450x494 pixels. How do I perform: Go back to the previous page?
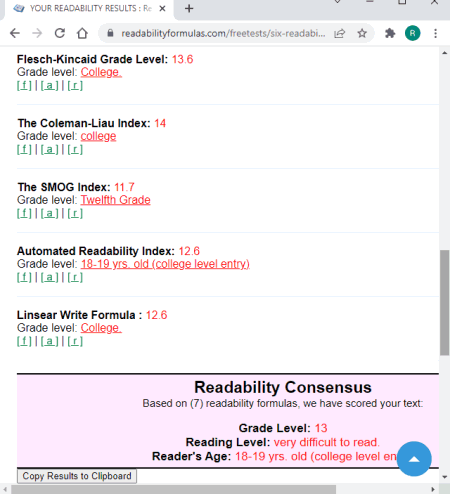(x=15, y=33)
